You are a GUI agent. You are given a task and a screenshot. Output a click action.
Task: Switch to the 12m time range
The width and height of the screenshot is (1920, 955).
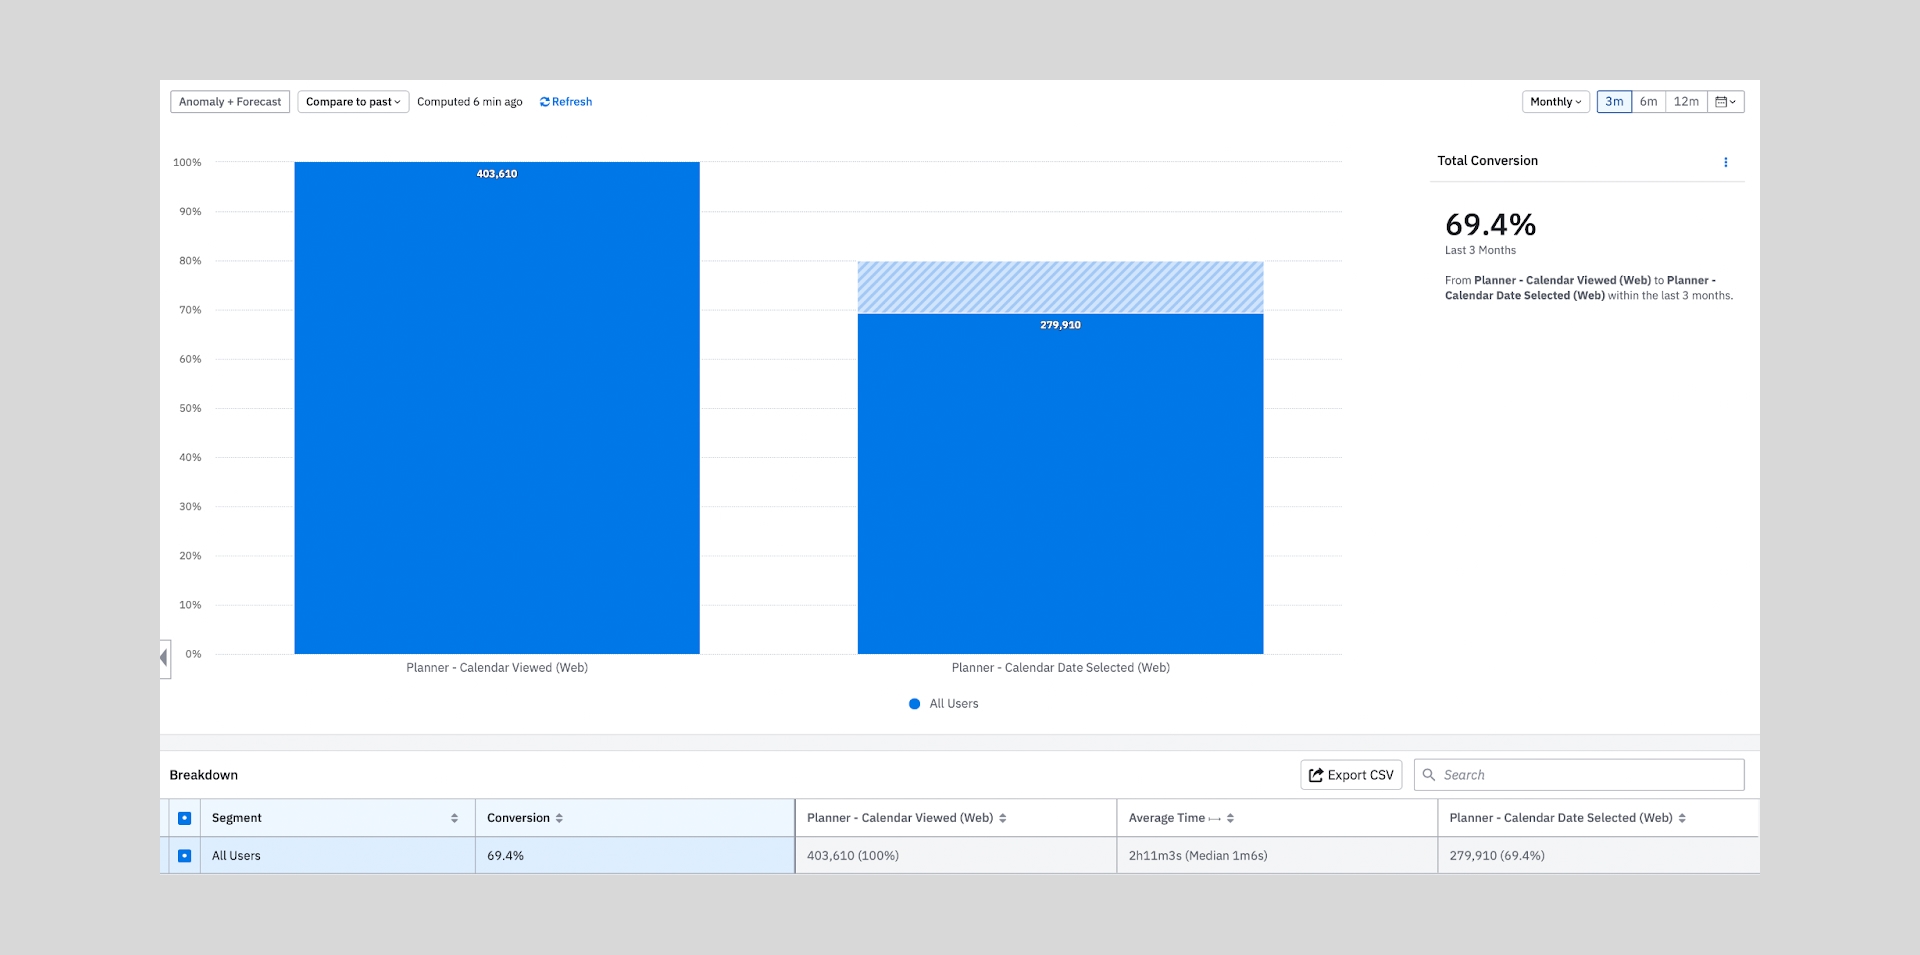pyautogui.click(x=1686, y=102)
